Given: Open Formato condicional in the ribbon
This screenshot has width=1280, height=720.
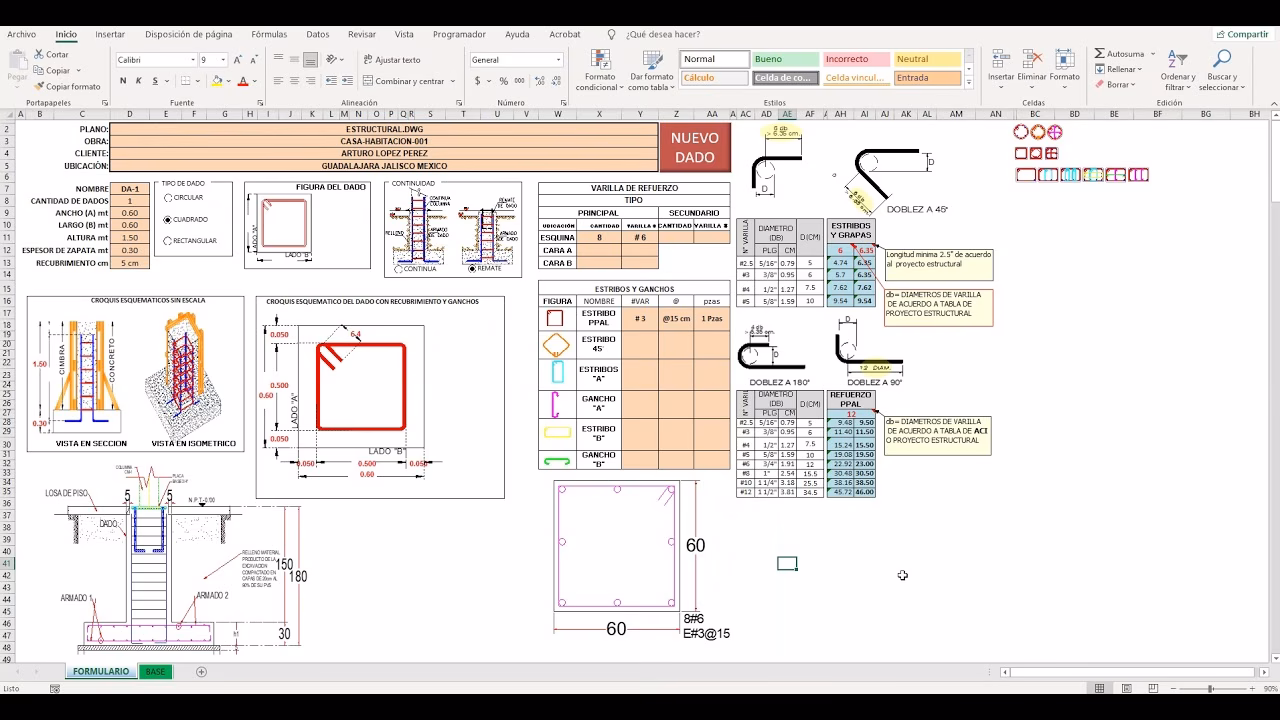Looking at the screenshot, I should tap(600, 68).
